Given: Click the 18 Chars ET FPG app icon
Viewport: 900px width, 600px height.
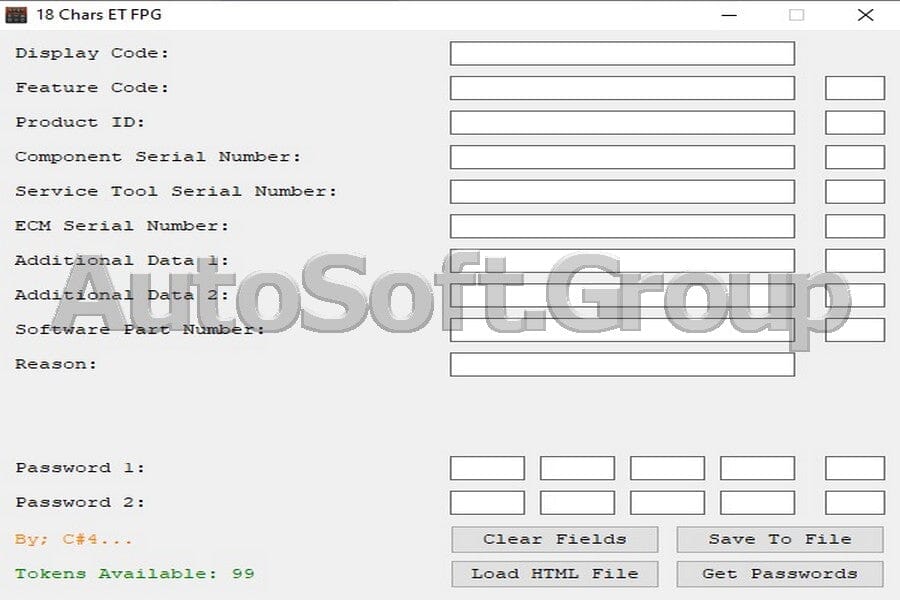Looking at the screenshot, I should pos(16,14).
